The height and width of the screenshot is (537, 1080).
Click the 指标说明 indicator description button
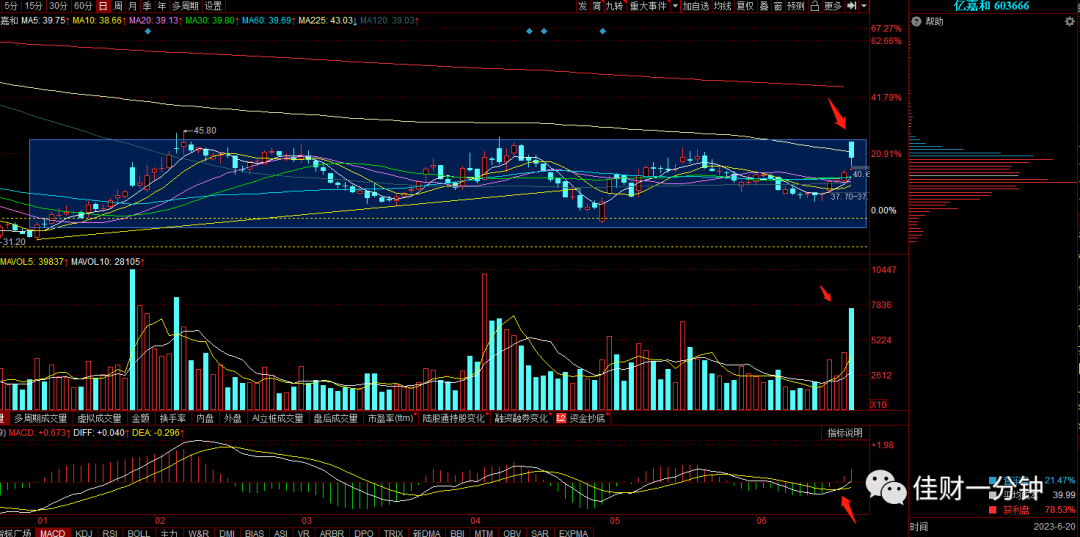pos(844,433)
